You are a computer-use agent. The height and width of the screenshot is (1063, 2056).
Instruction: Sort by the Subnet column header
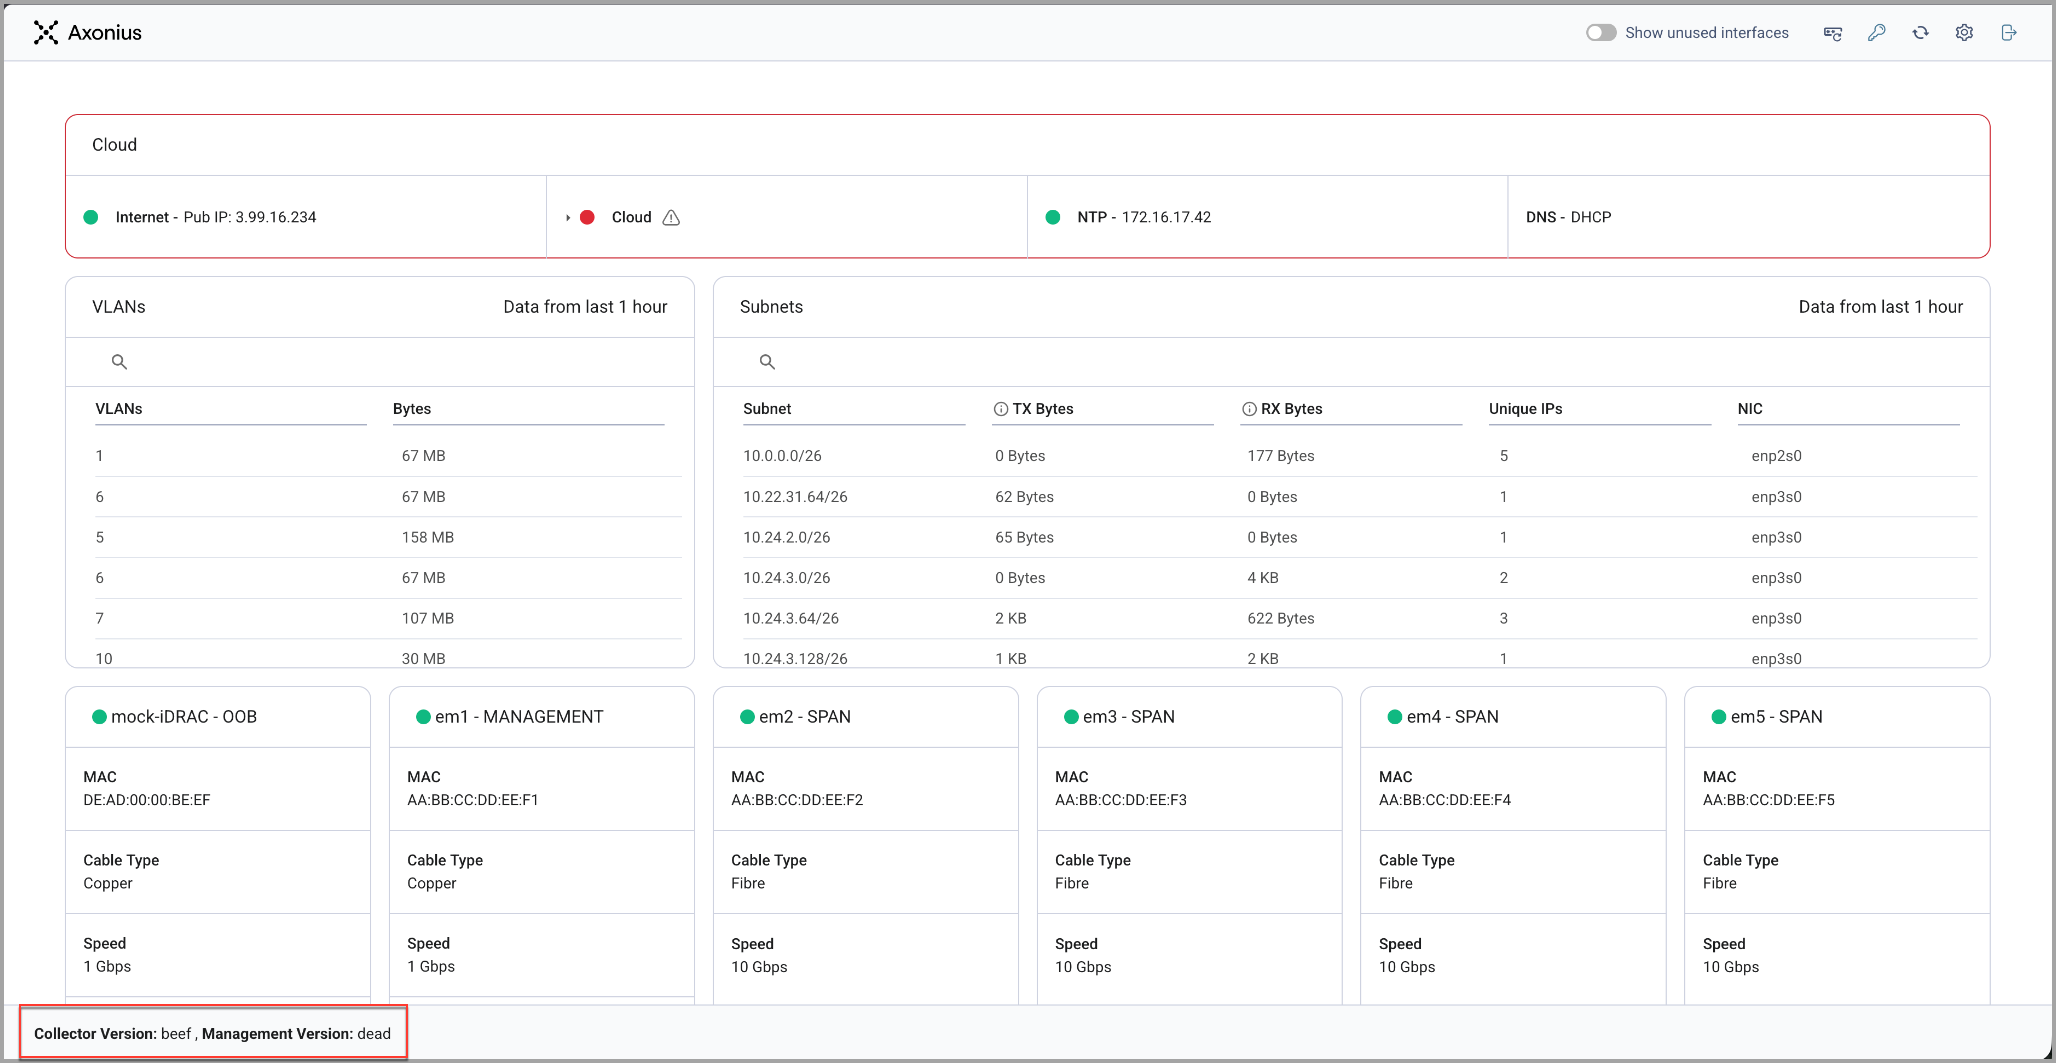click(x=767, y=409)
